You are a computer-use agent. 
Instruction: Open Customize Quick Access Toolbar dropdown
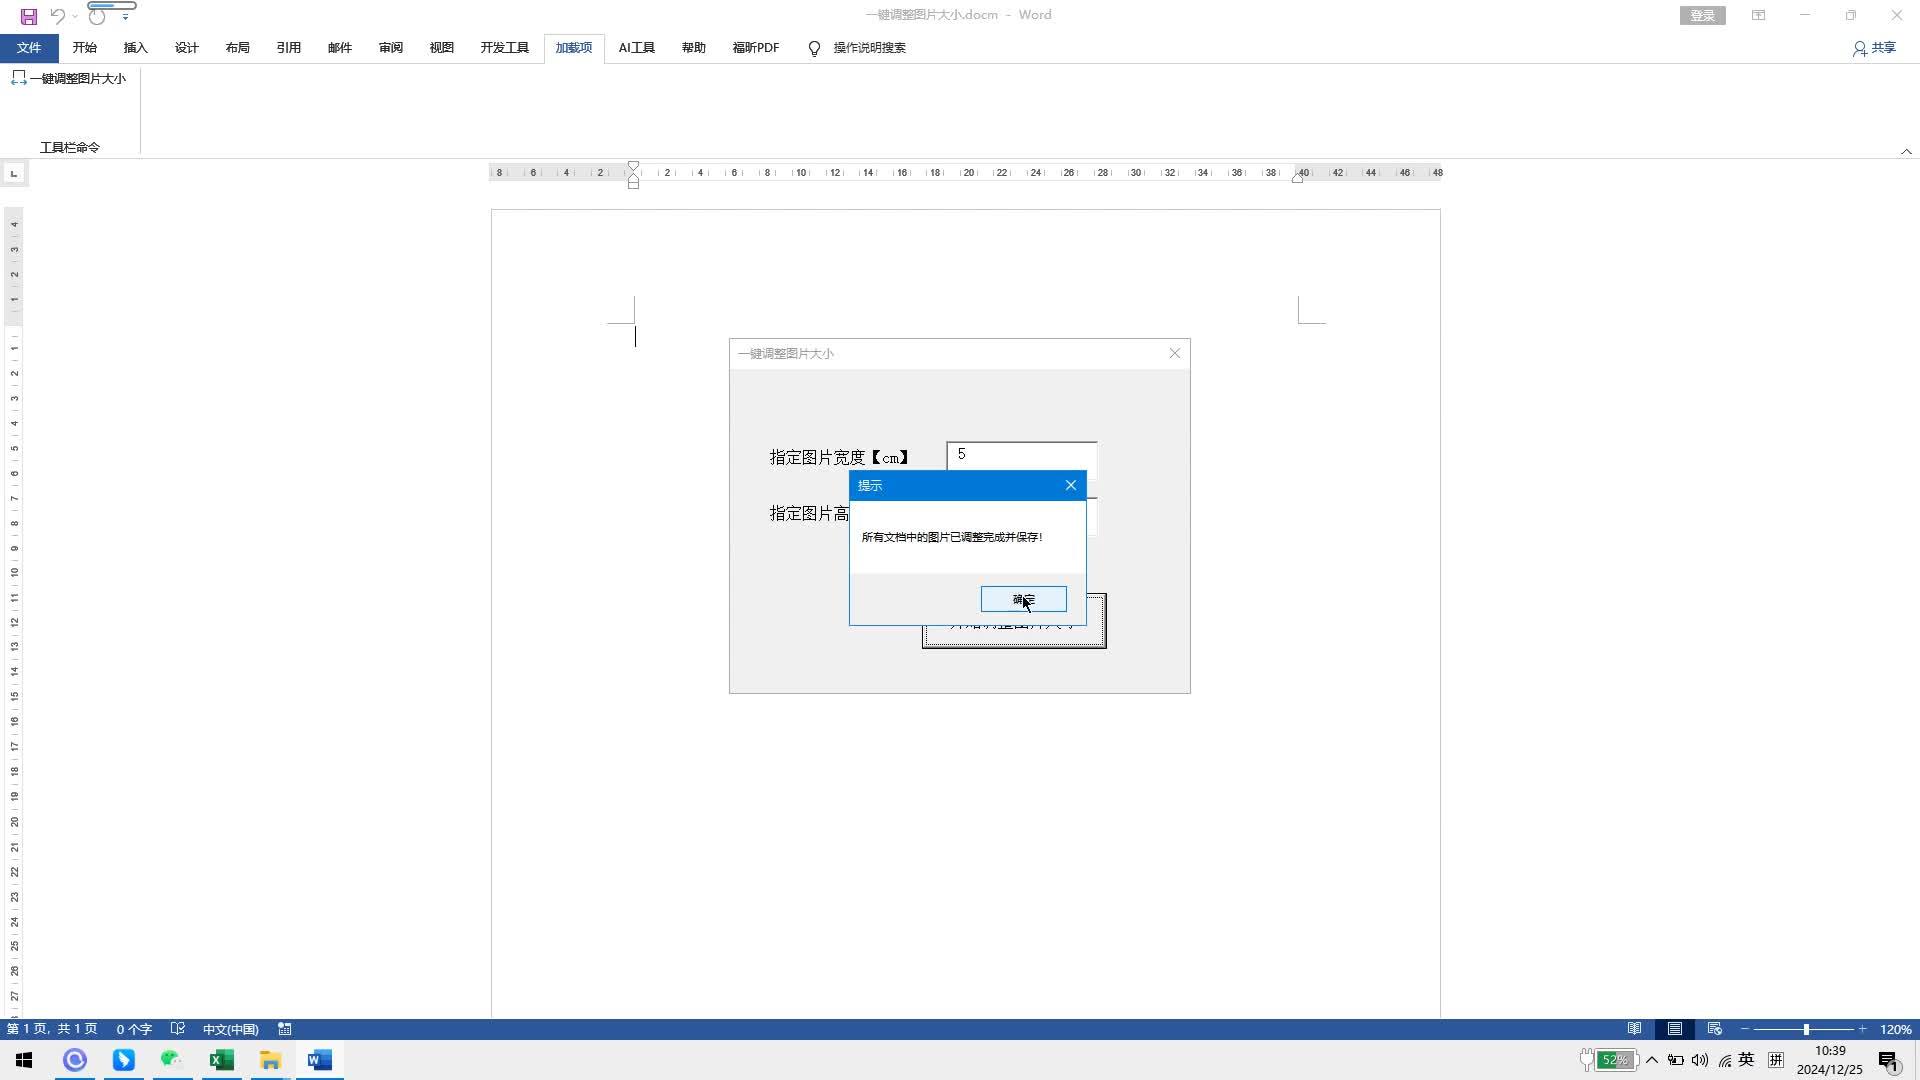pos(125,17)
